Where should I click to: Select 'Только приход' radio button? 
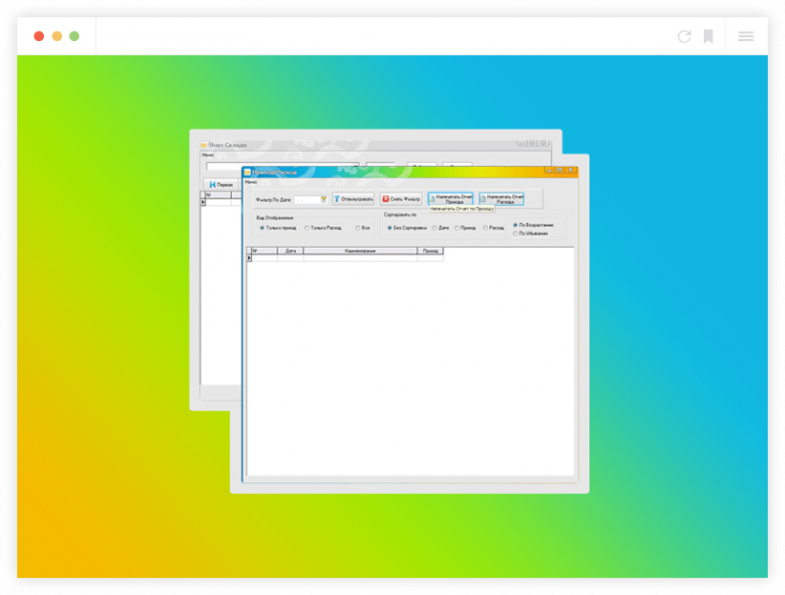click(x=262, y=228)
